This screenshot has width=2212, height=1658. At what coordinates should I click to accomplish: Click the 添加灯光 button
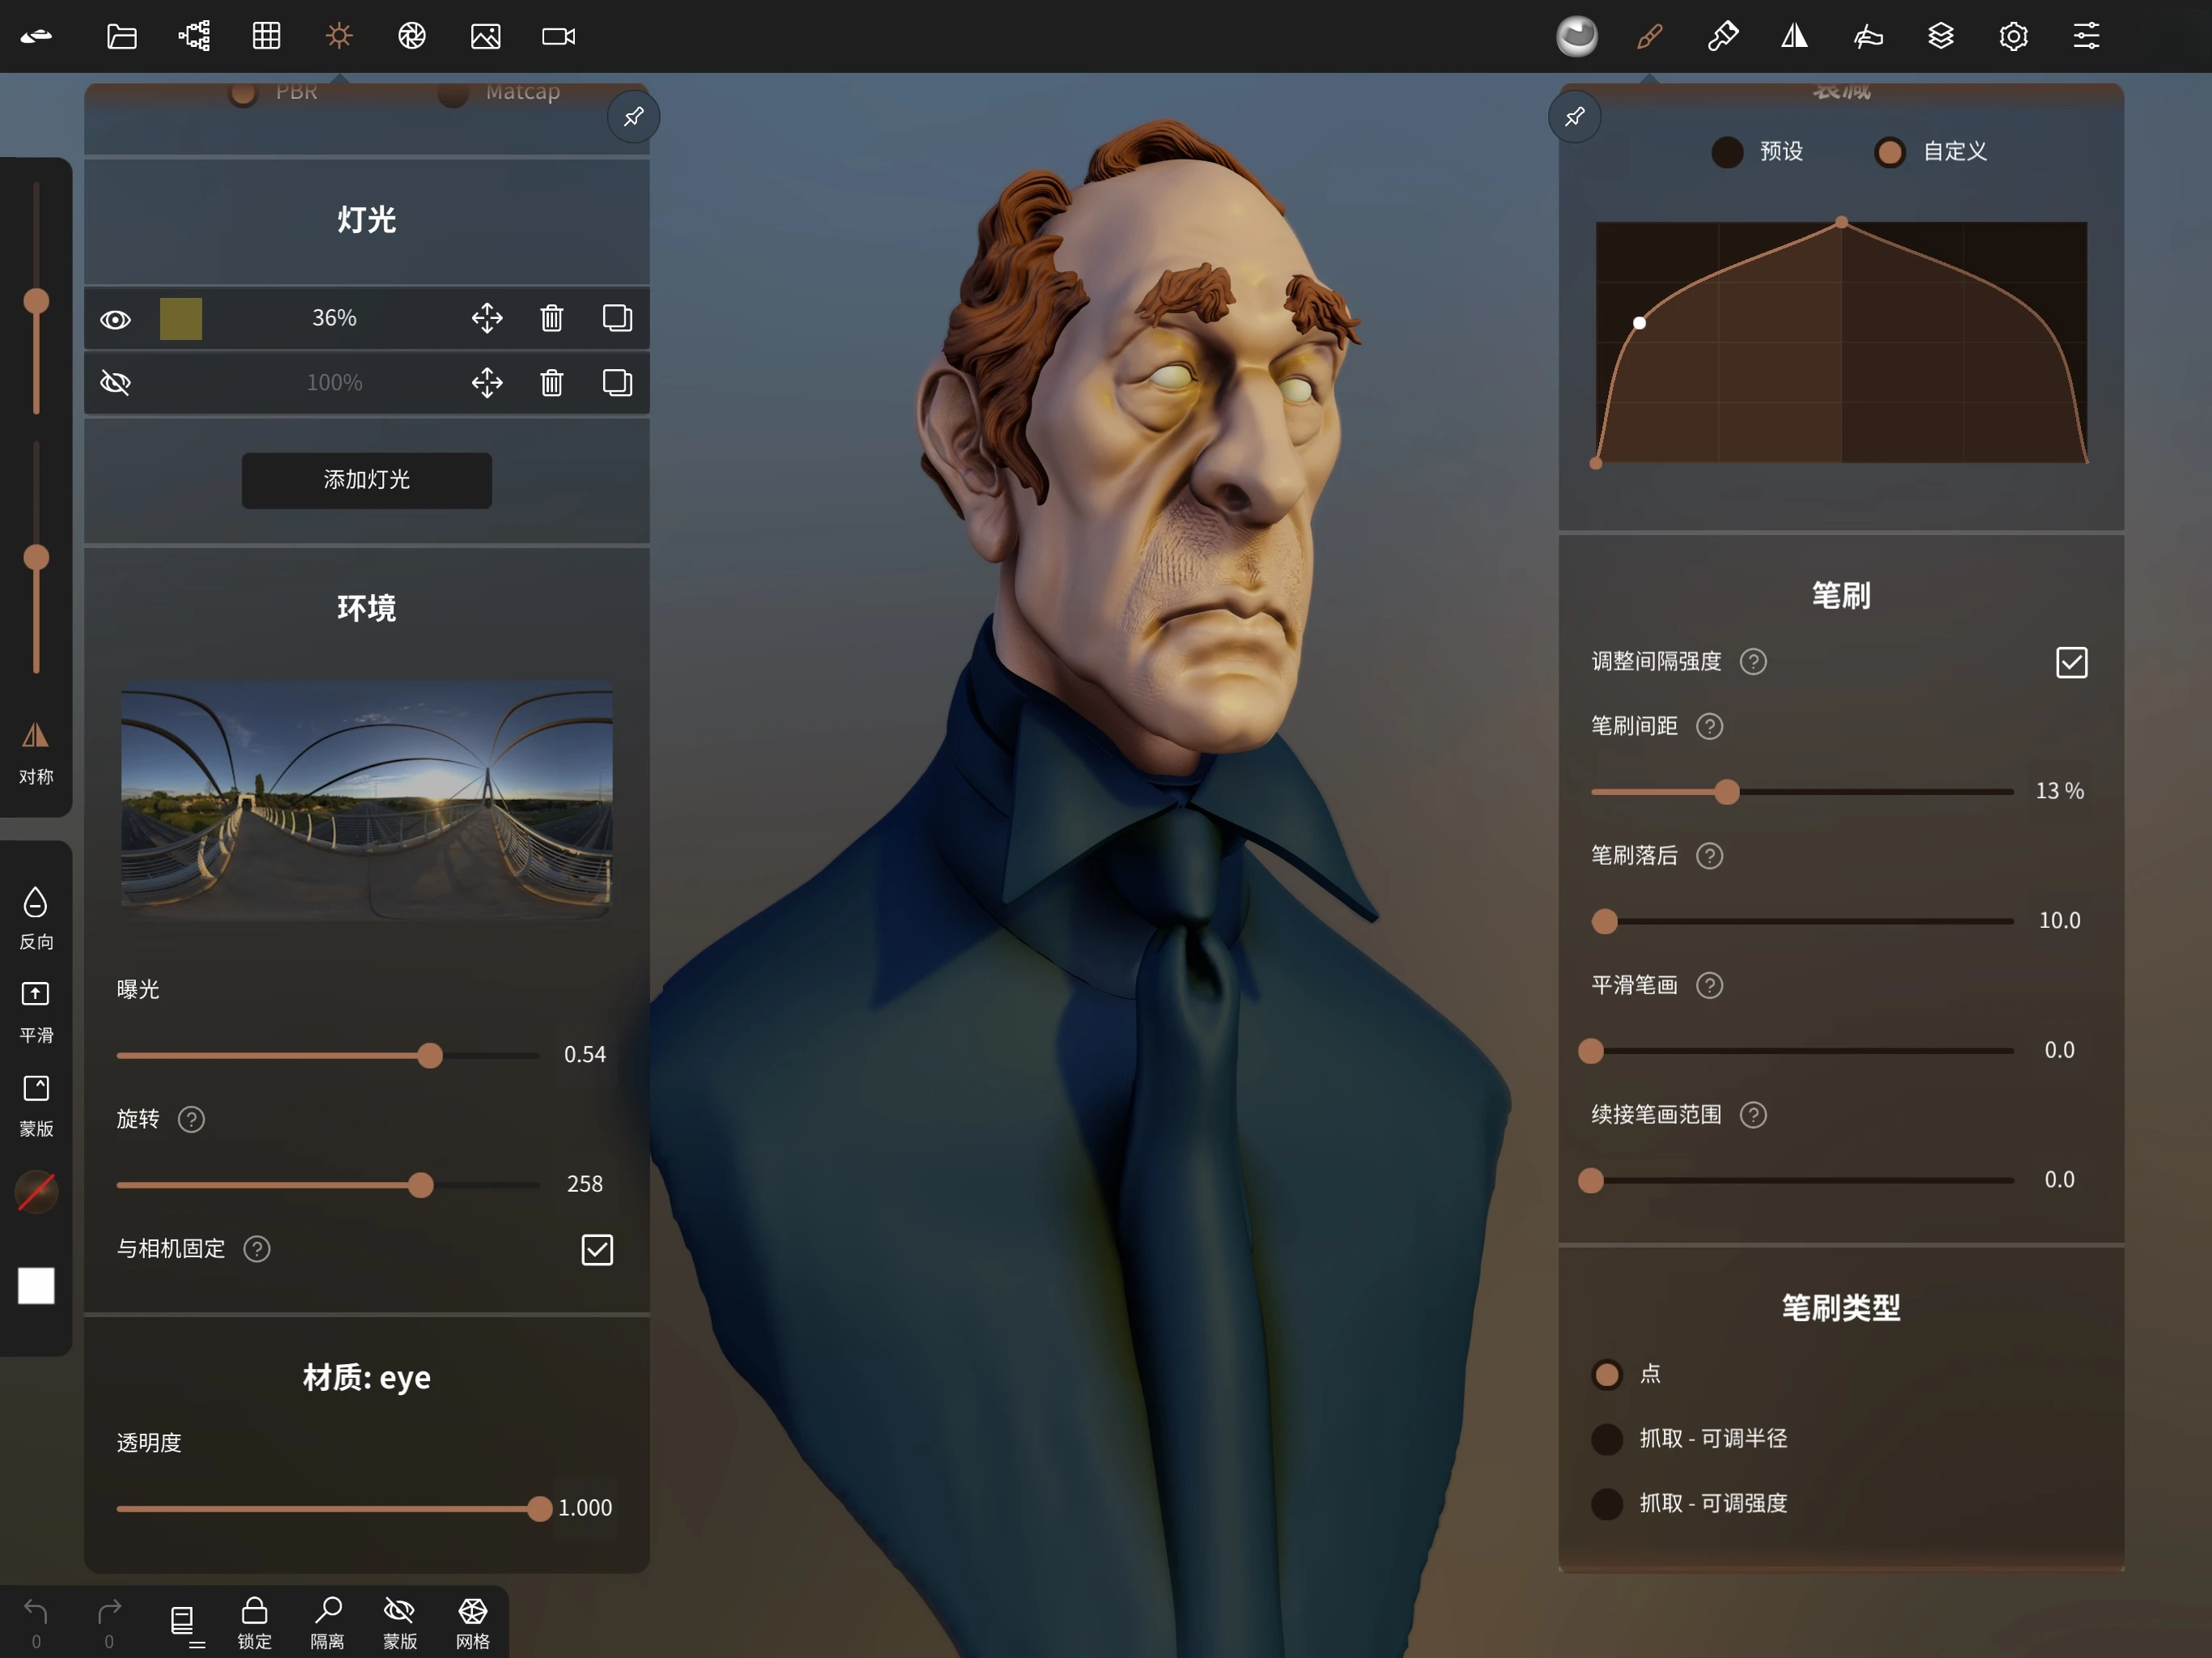tap(366, 481)
